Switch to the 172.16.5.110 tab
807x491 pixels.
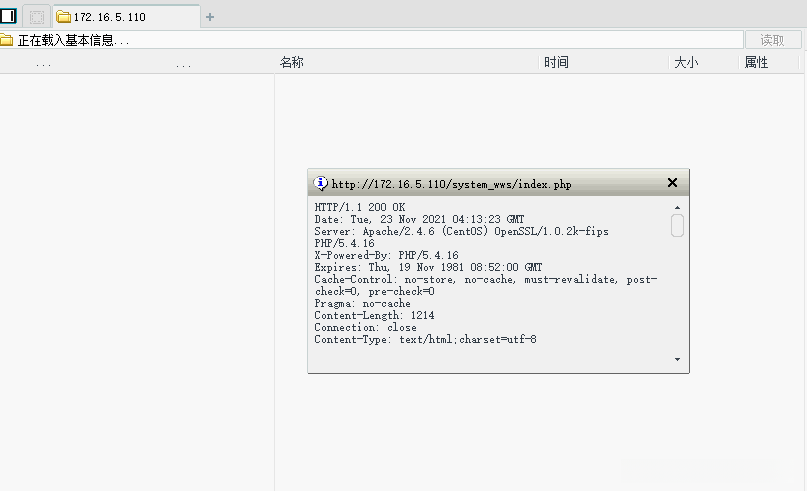(127, 17)
